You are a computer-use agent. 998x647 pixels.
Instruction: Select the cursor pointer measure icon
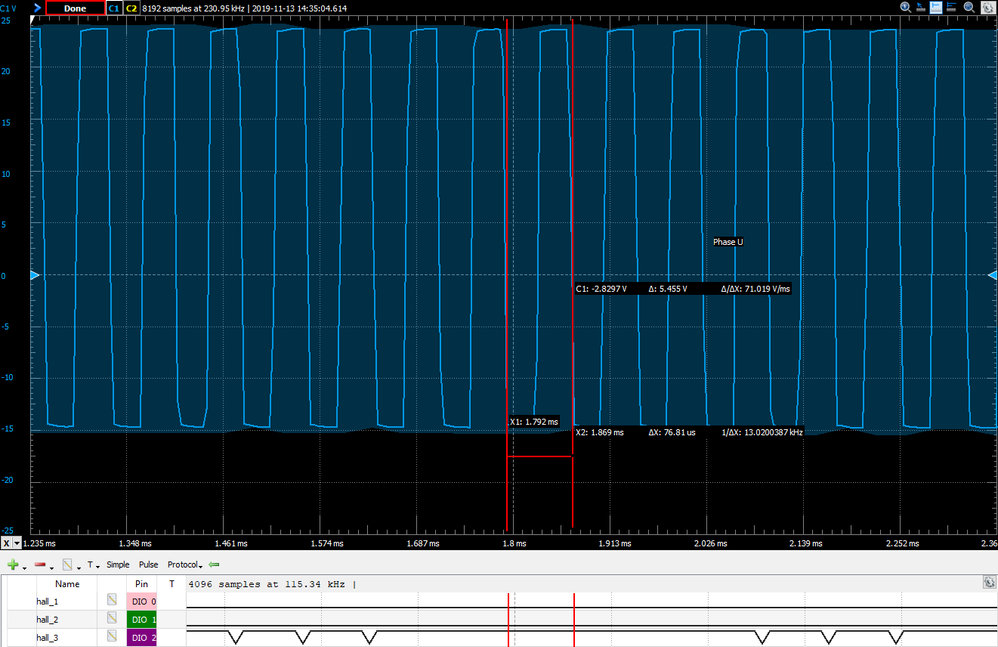(920, 7)
